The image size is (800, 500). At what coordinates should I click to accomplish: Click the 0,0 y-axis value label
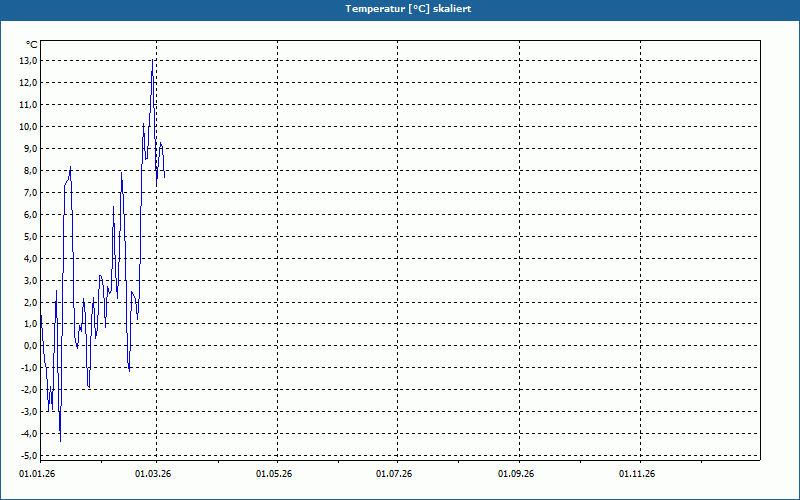pyautogui.click(x=30, y=346)
